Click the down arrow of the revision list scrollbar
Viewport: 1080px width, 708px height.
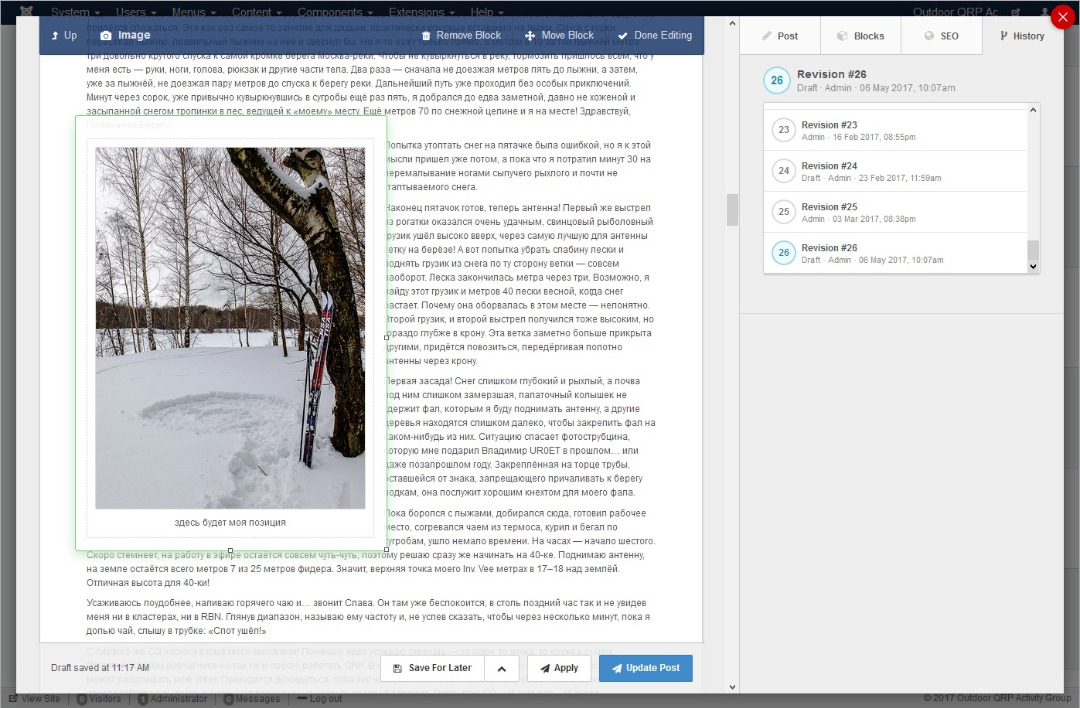1033,267
